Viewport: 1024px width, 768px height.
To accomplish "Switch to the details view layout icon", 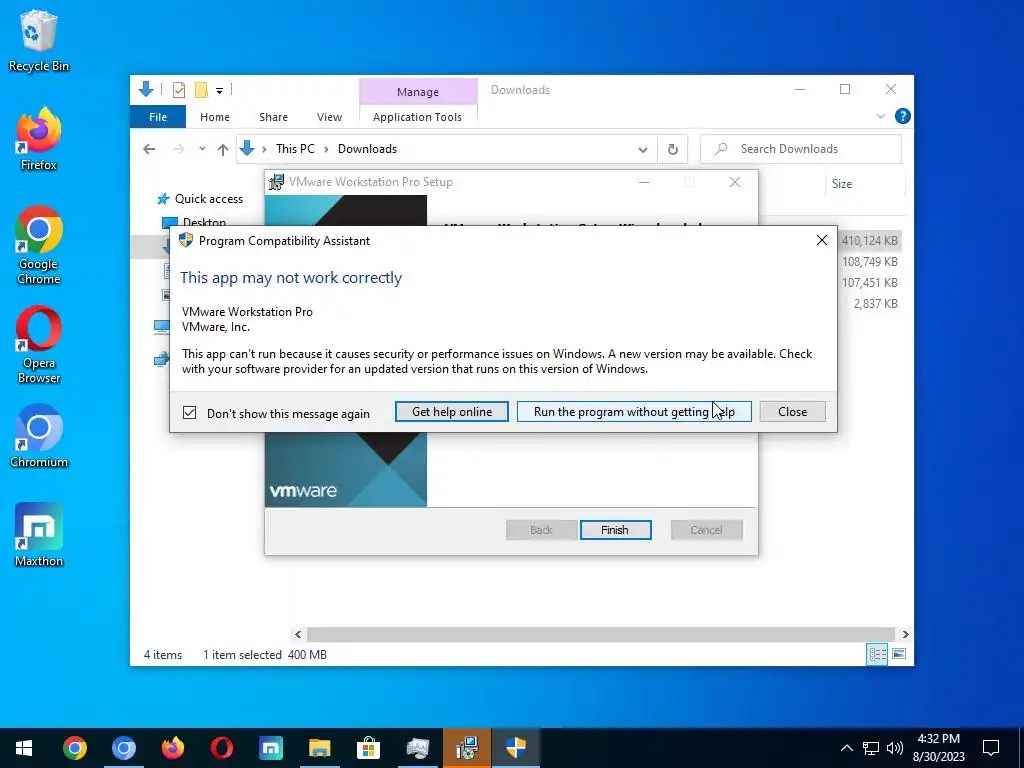I will point(877,654).
